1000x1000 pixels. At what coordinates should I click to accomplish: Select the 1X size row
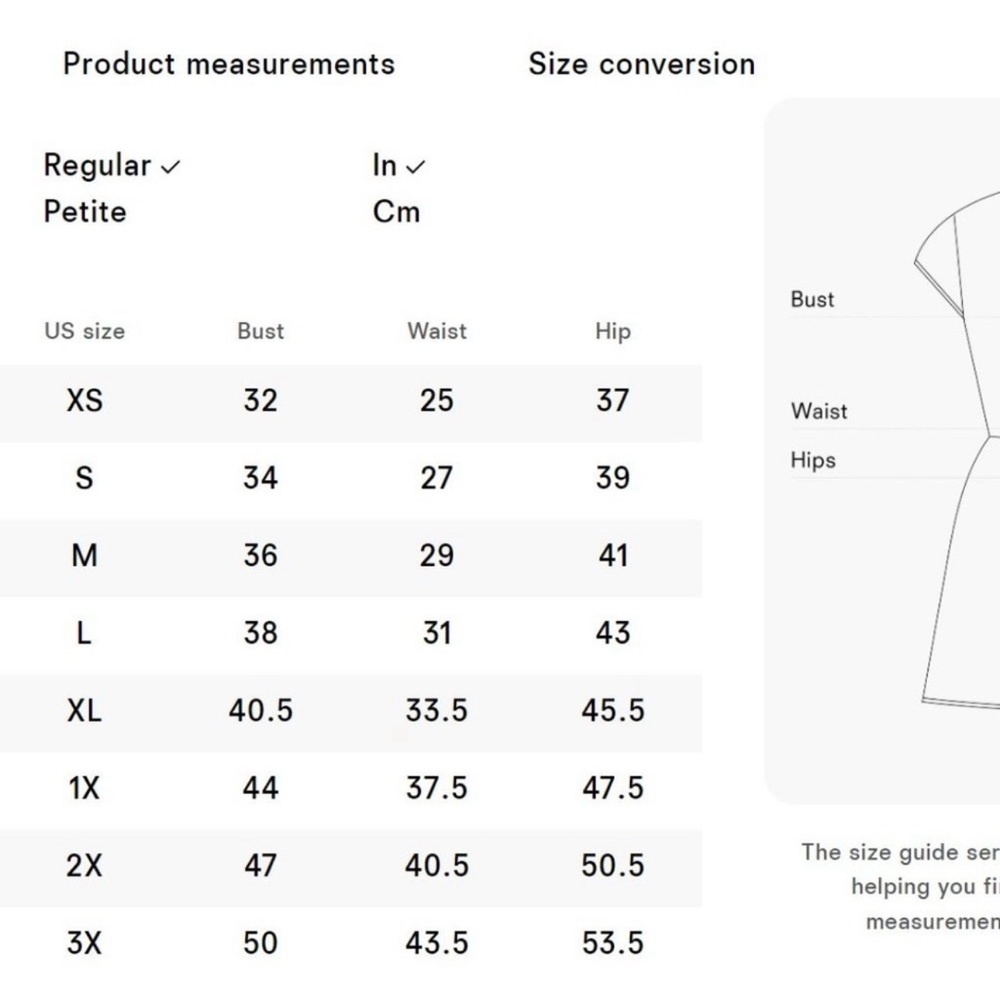84,788
